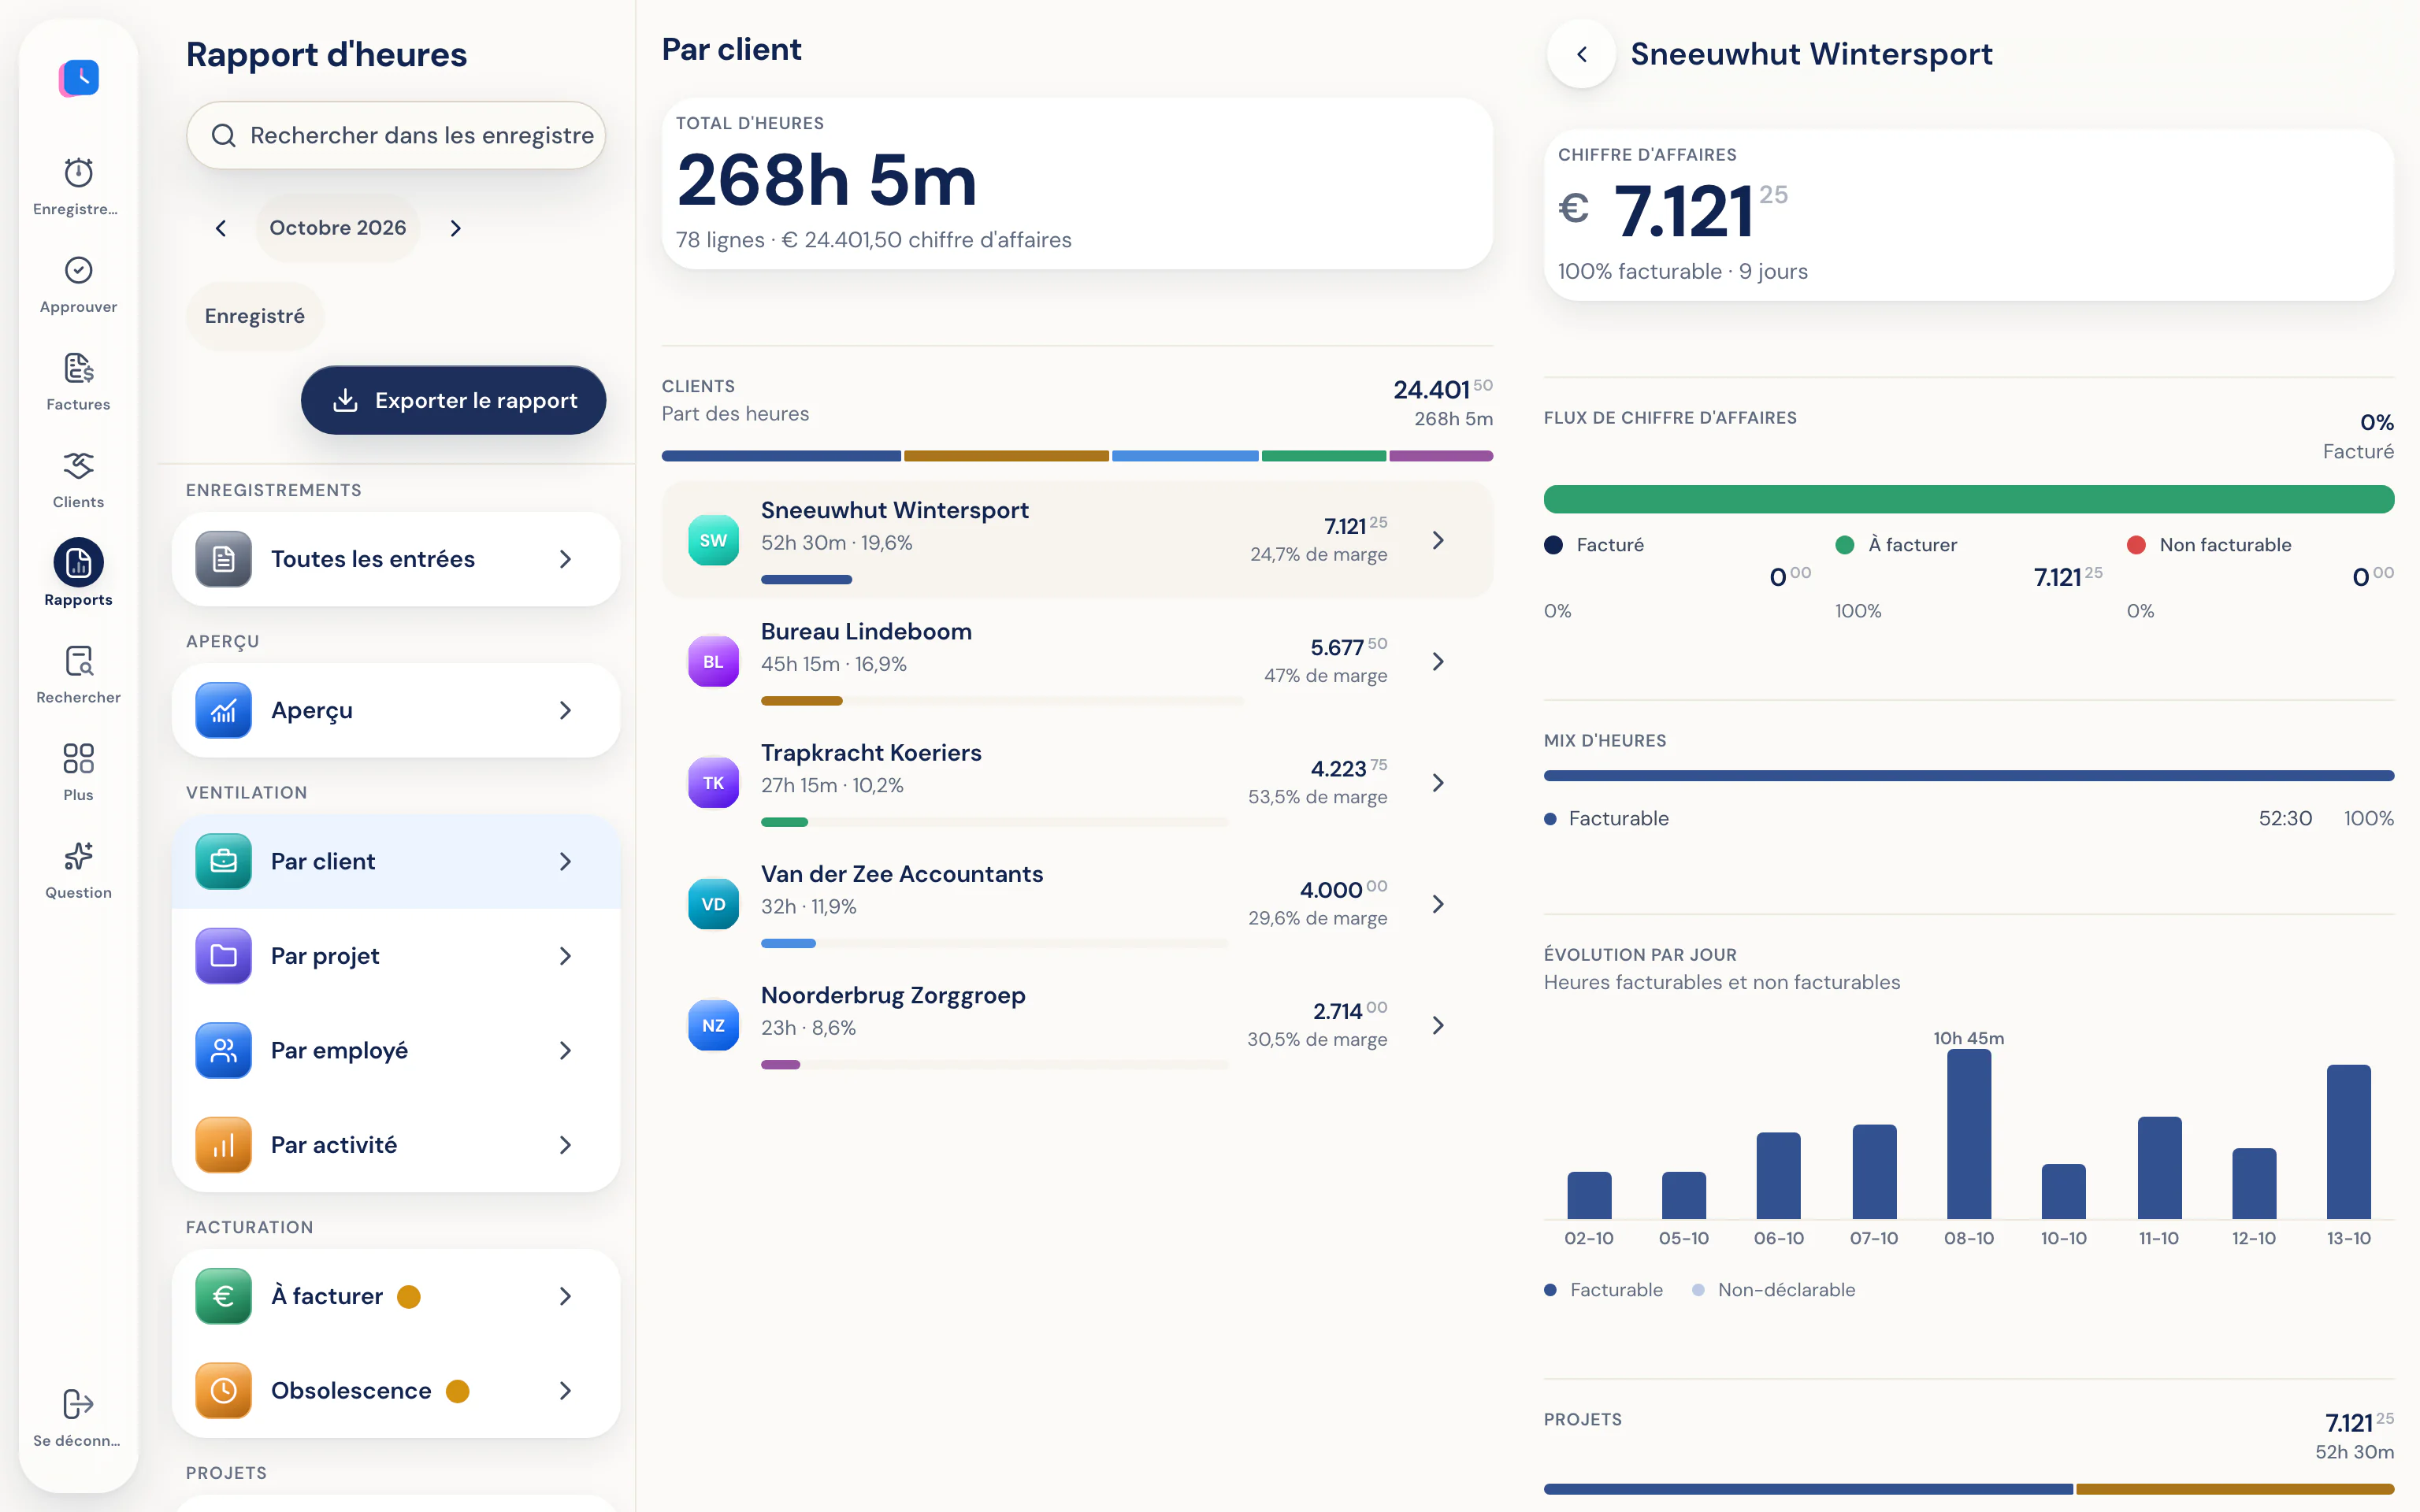Click the BL avatar of Bureau Lindeboom
Screen dimensions: 2420x1512
coord(713,661)
